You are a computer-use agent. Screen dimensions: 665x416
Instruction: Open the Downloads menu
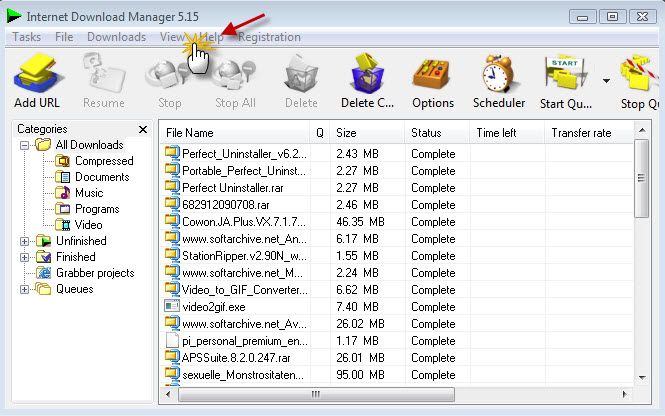tap(116, 37)
